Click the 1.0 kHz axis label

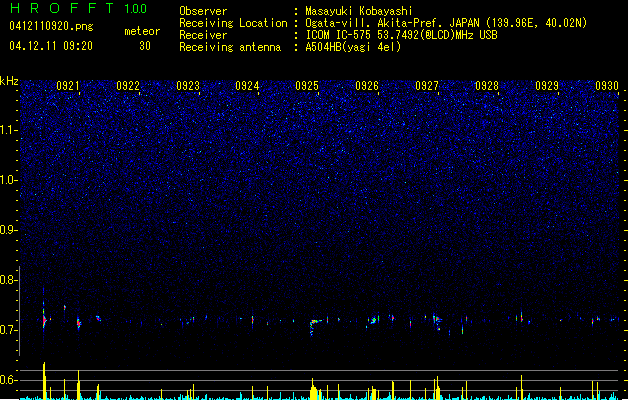tap(8, 180)
